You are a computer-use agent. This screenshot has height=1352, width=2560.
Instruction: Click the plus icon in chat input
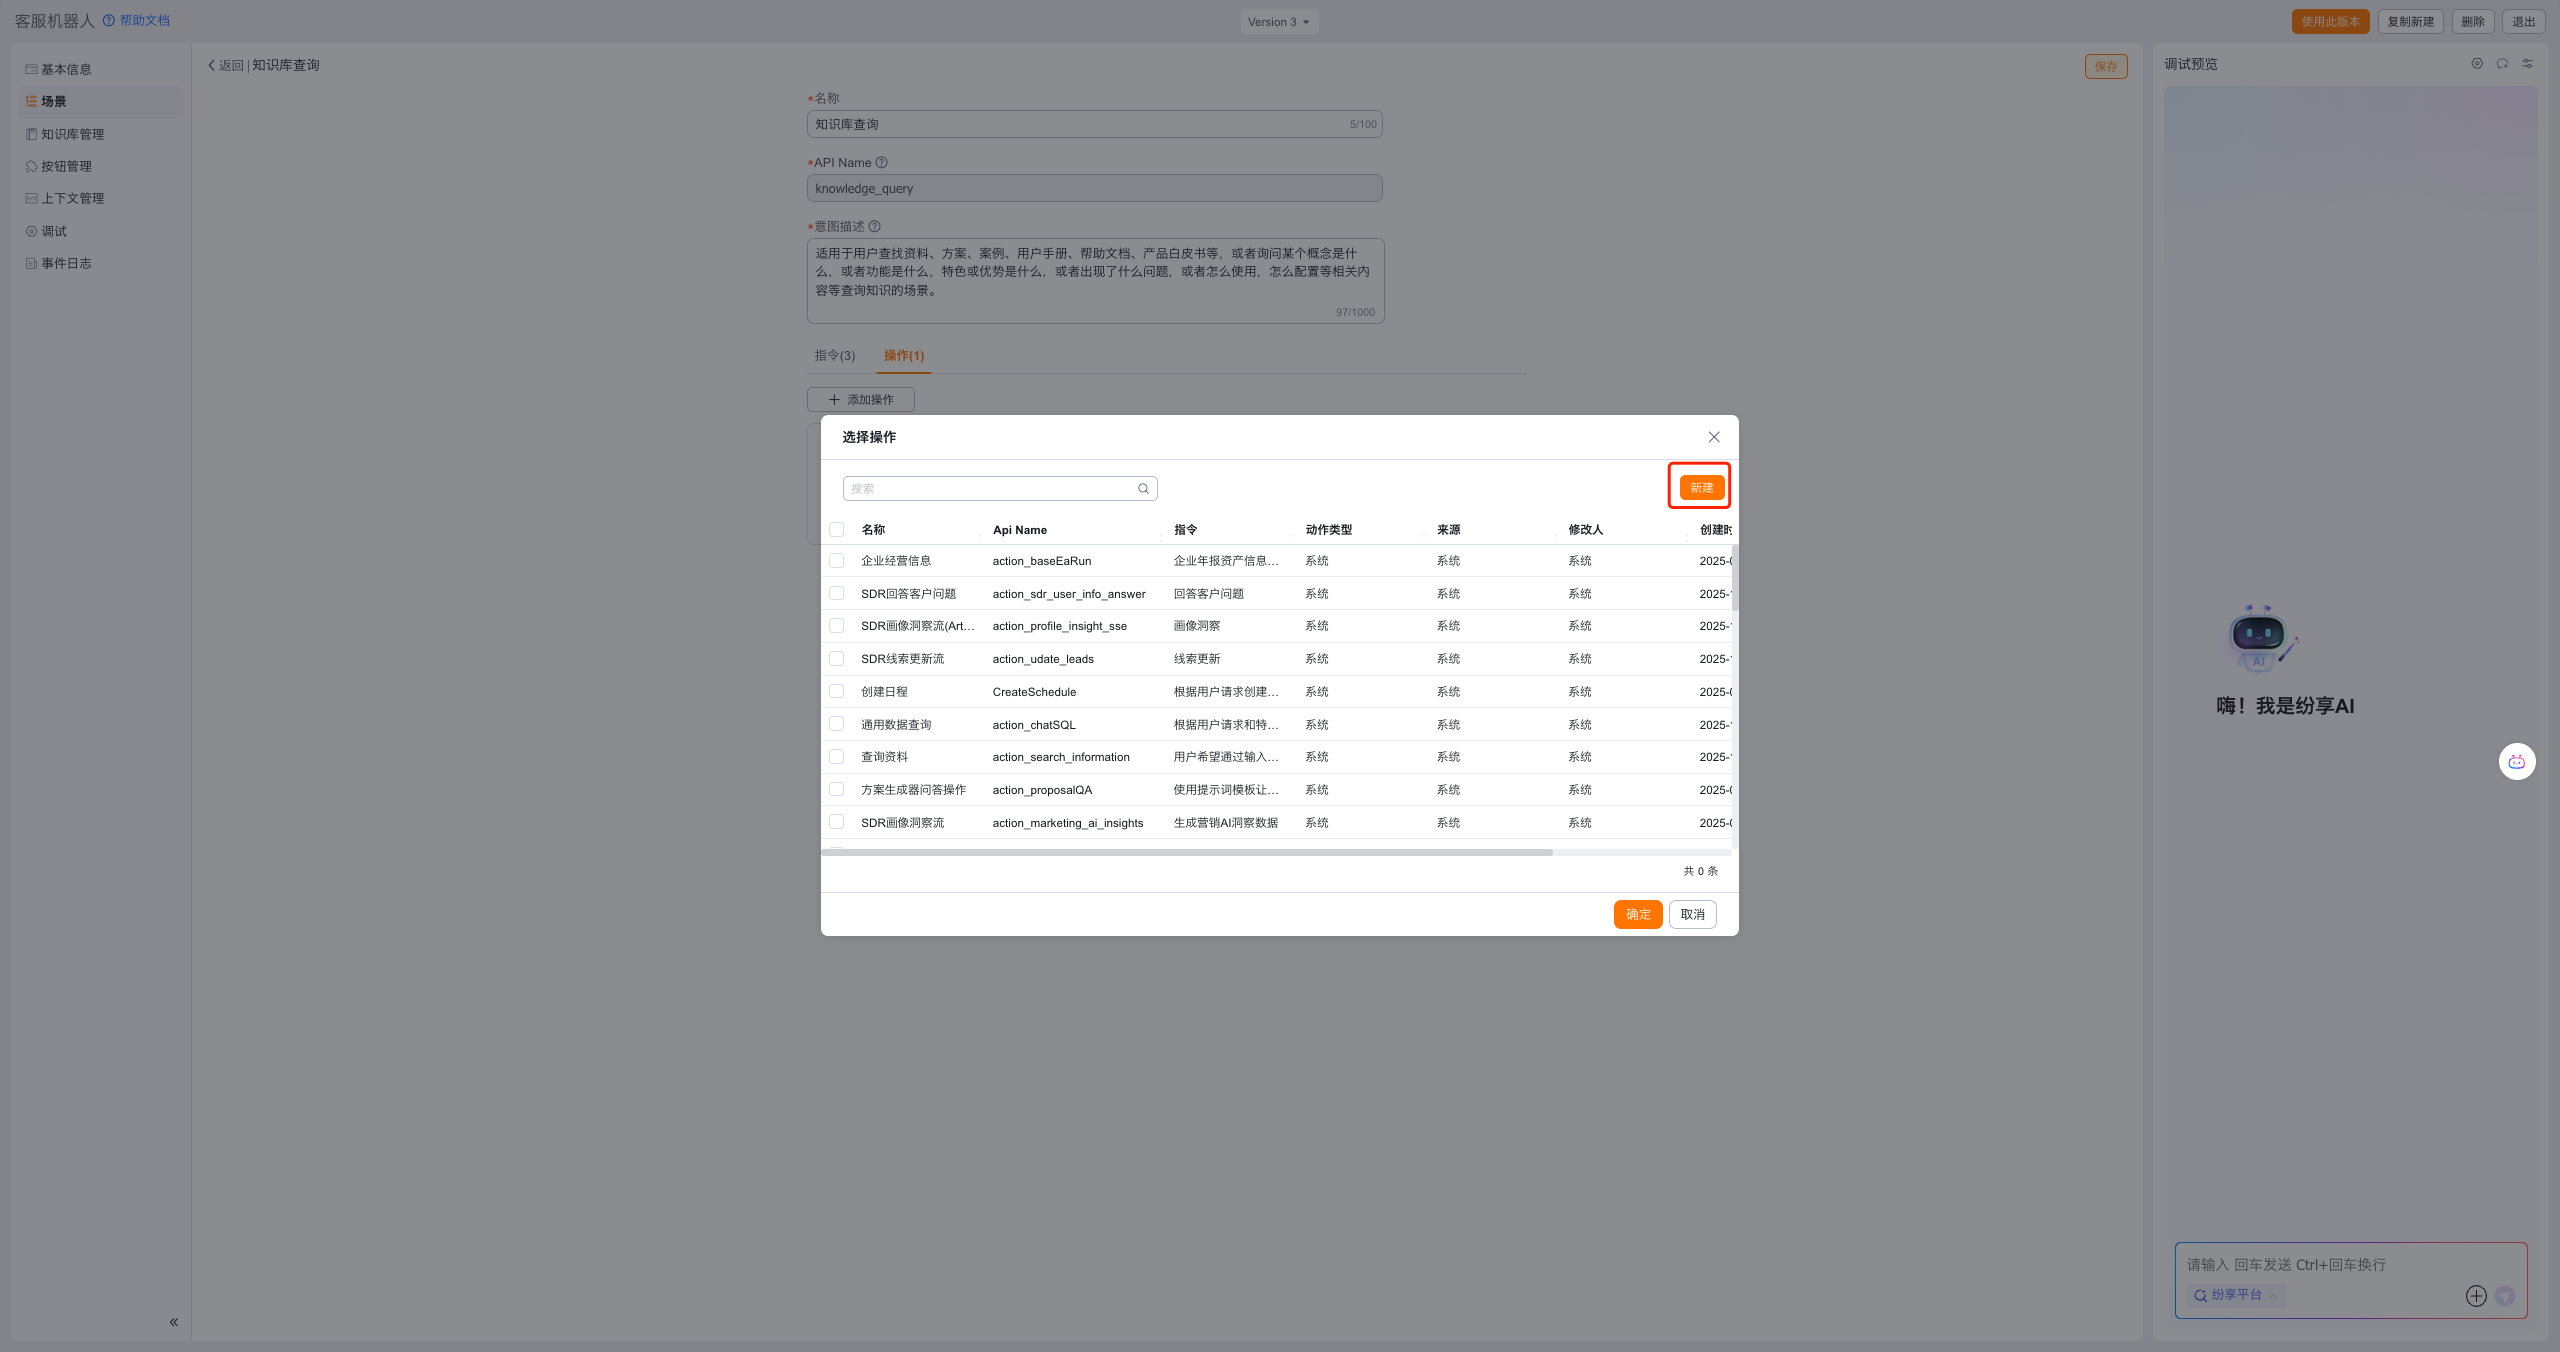coord(2475,1296)
